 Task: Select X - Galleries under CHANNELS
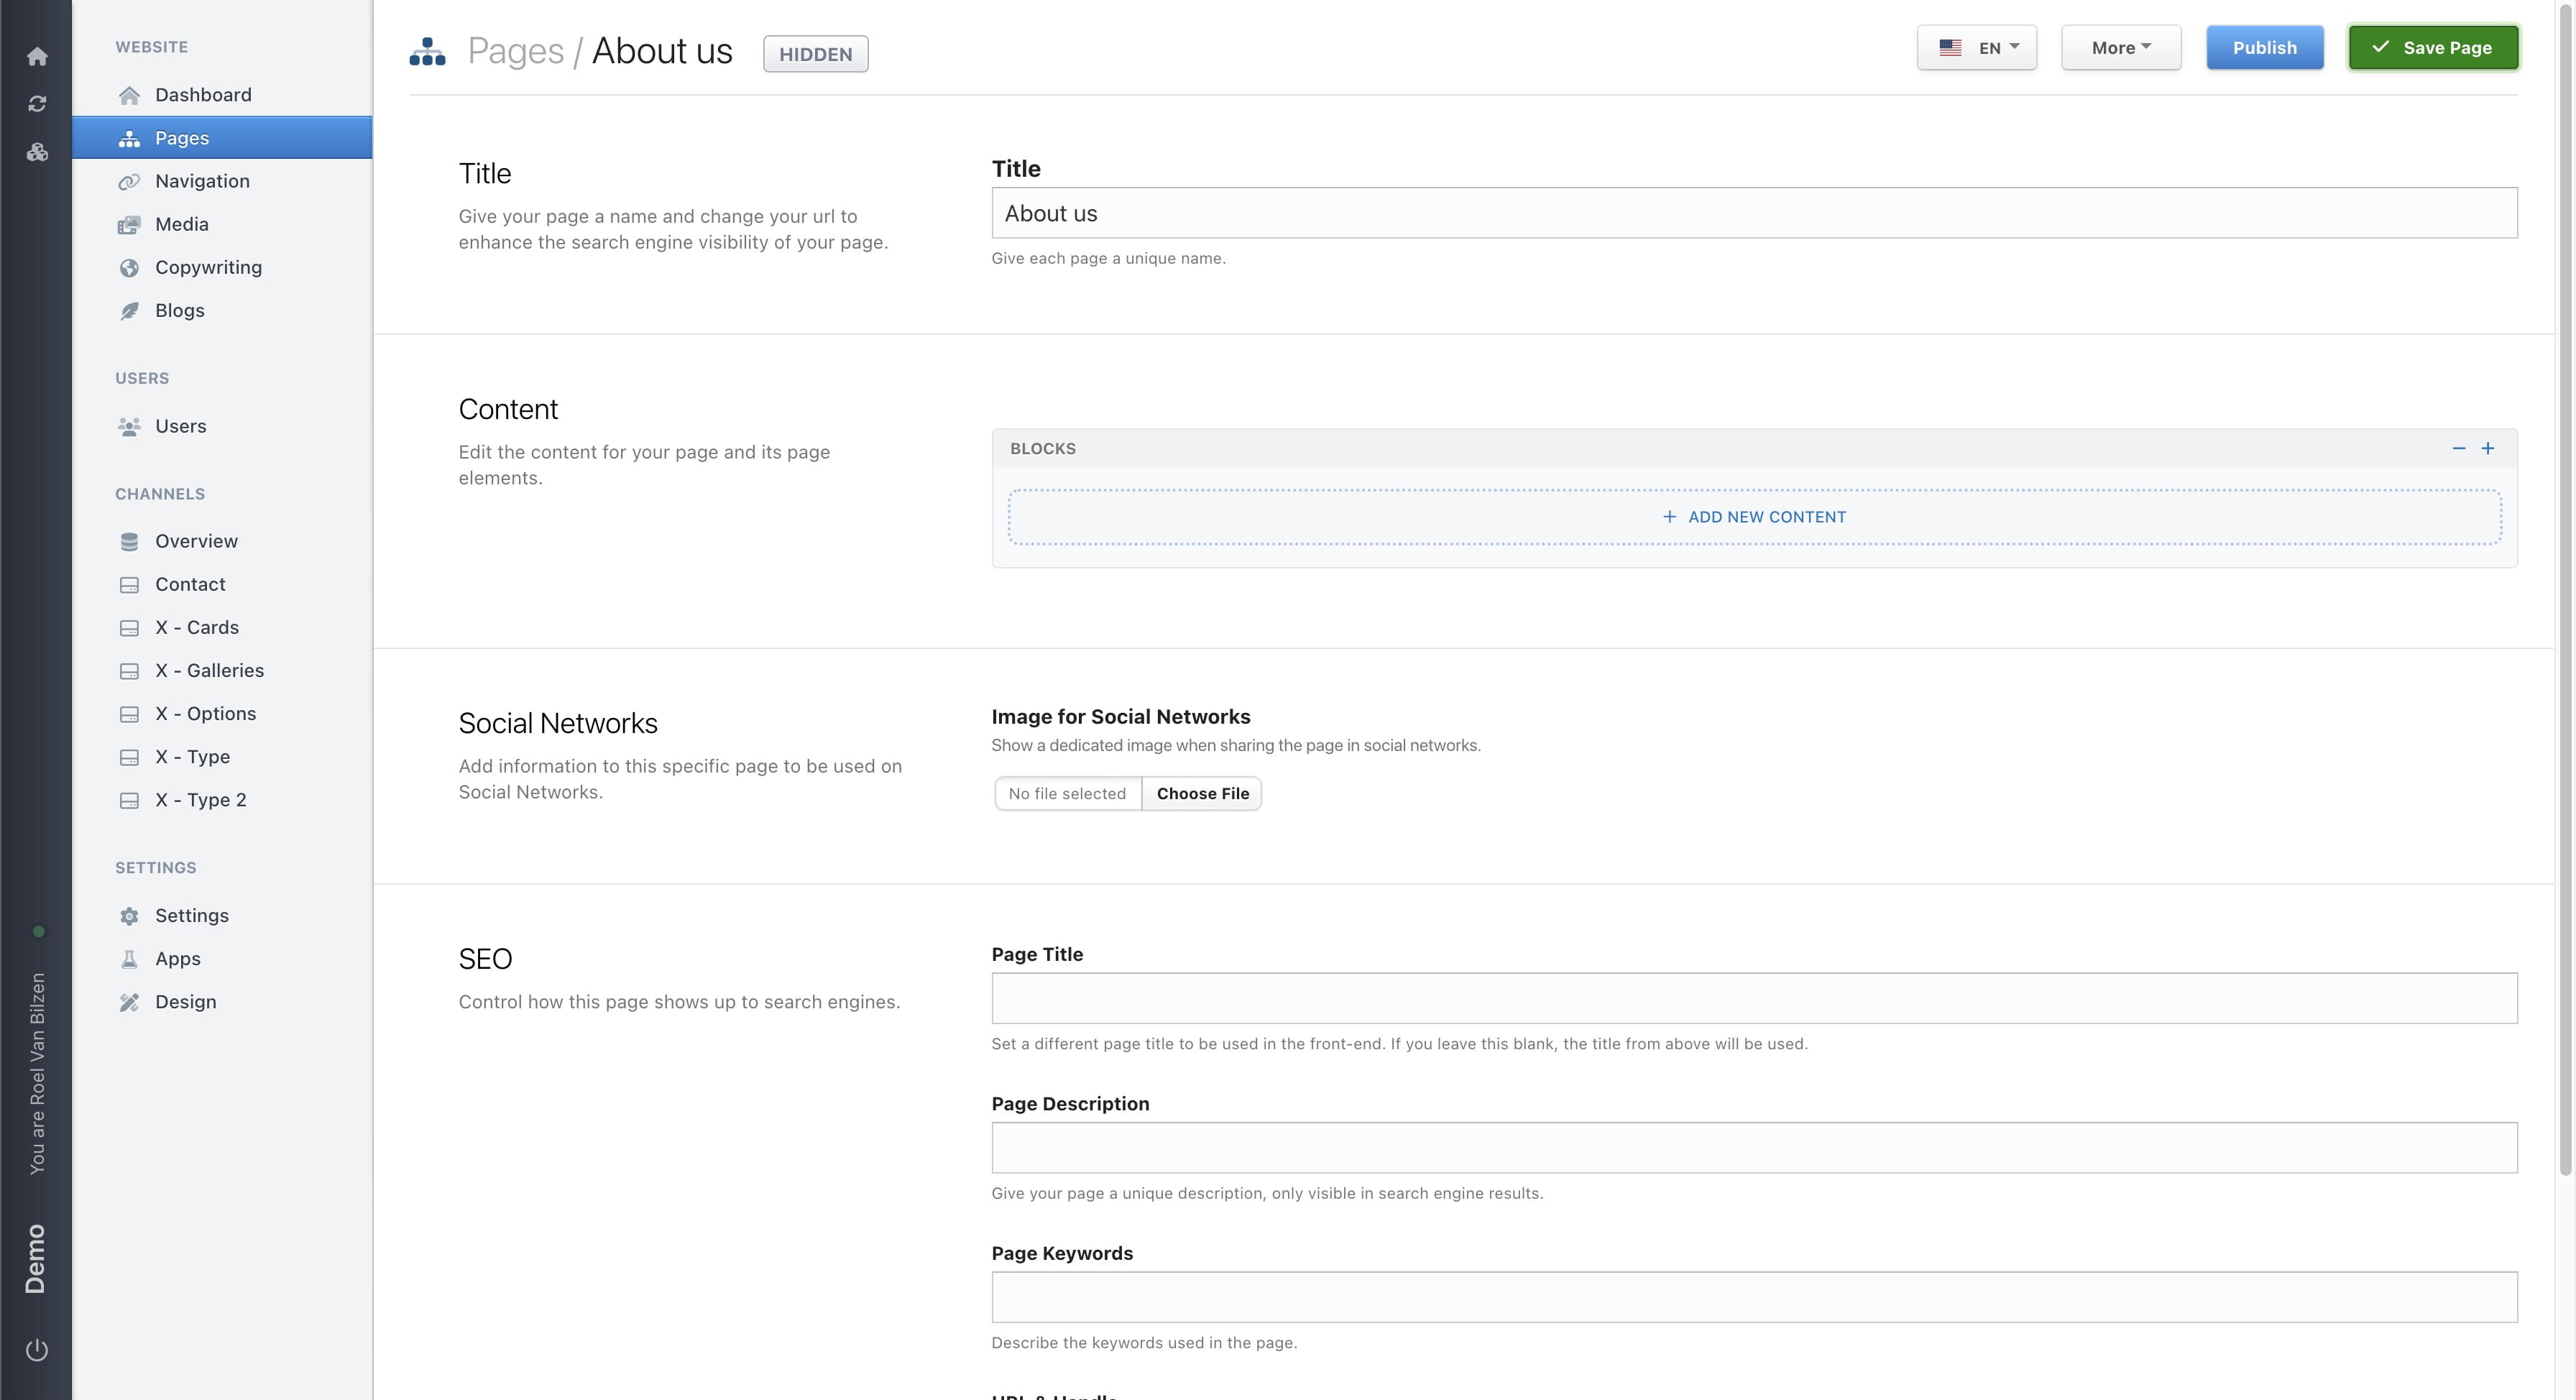click(209, 670)
